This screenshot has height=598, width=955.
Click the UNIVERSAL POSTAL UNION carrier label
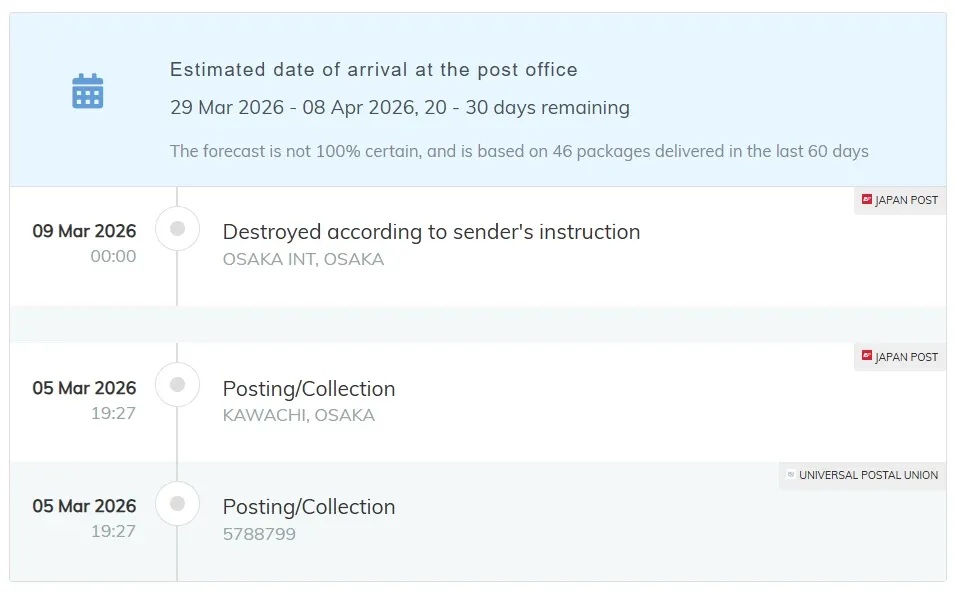tap(868, 475)
